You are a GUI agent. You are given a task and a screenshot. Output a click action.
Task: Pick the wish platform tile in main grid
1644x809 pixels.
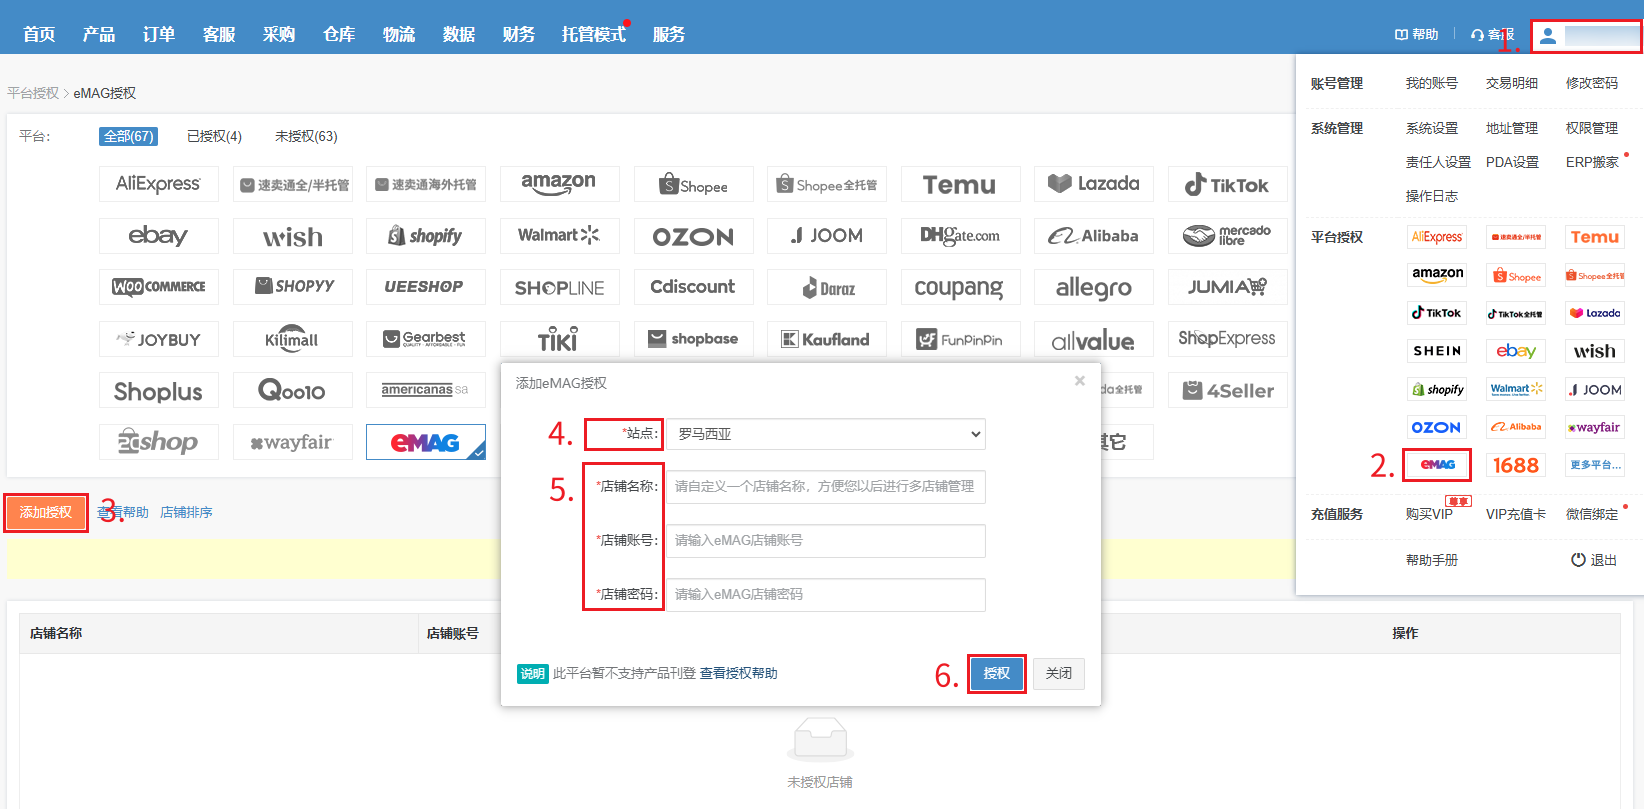293,236
